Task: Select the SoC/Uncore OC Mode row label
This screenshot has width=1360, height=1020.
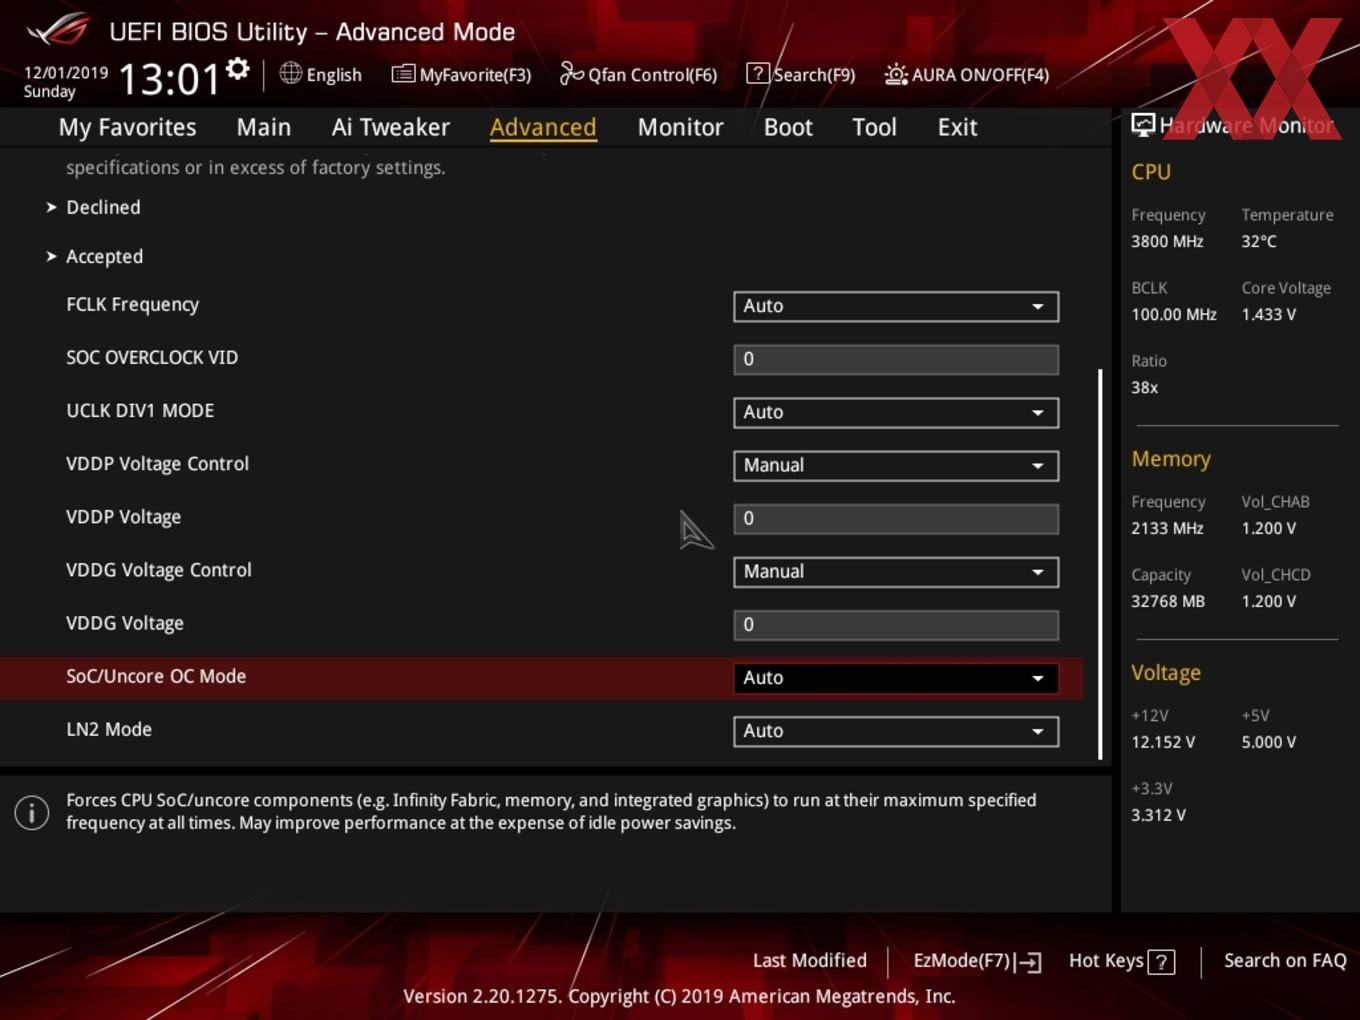Action: (156, 676)
